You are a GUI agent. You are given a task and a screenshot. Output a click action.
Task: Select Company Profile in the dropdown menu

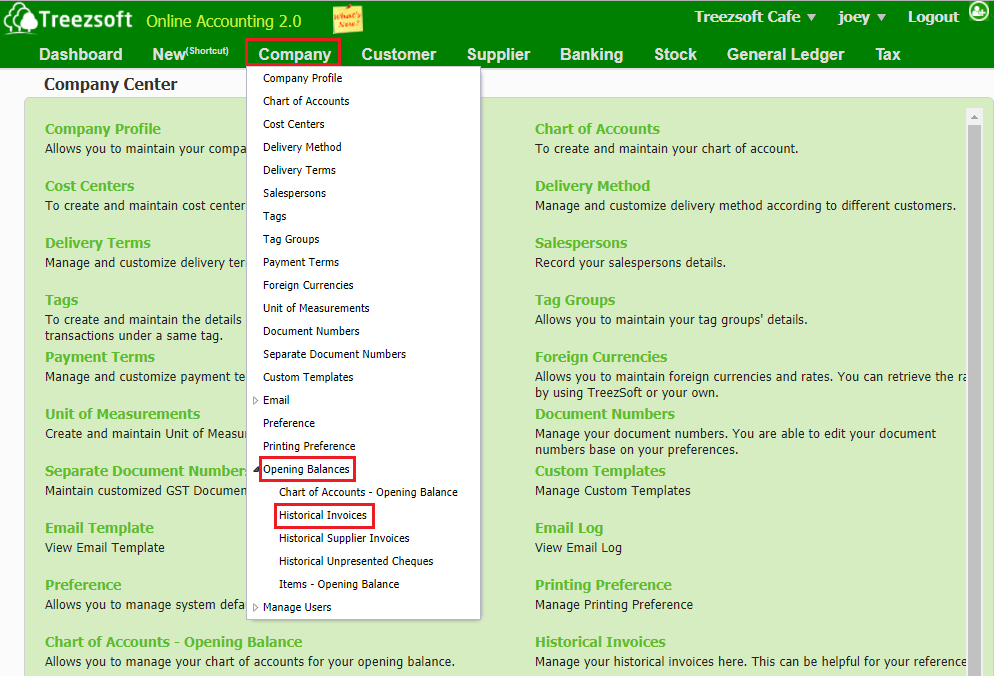pyautogui.click(x=302, y=78)
